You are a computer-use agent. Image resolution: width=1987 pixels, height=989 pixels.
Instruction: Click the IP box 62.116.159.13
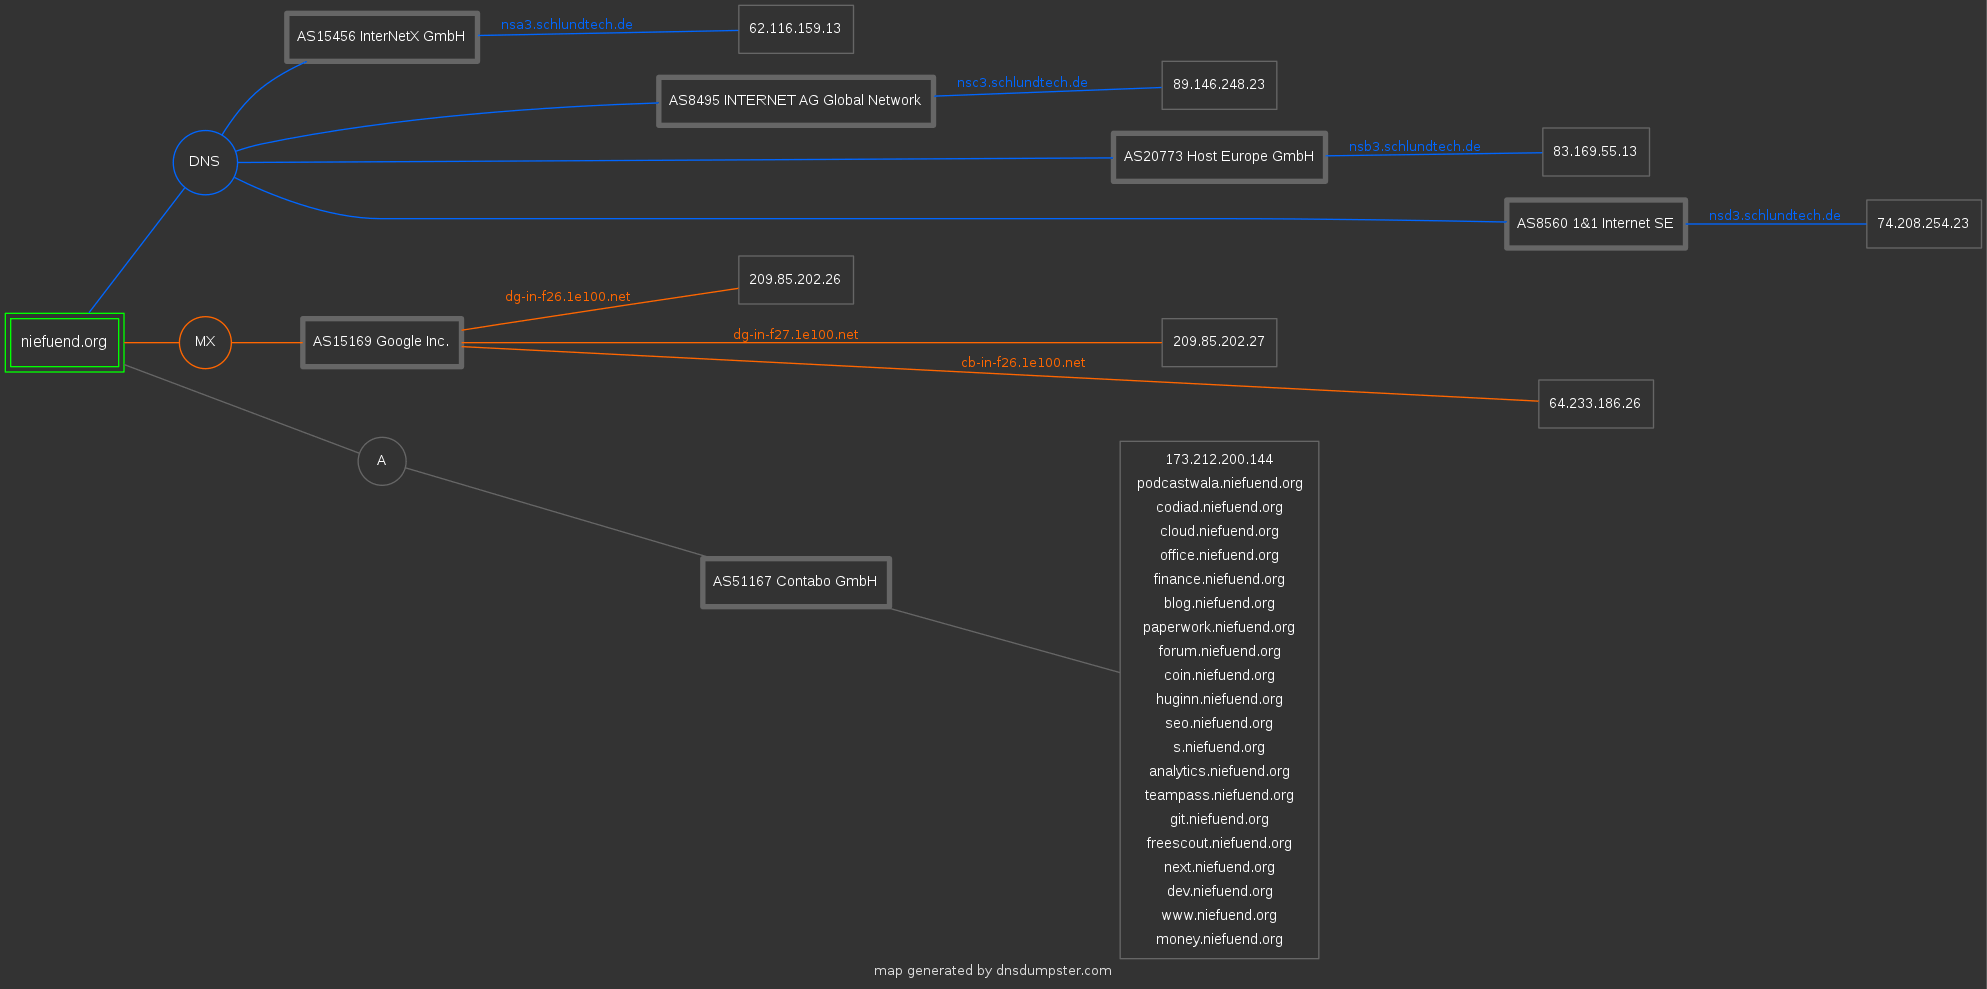point(796,29)
